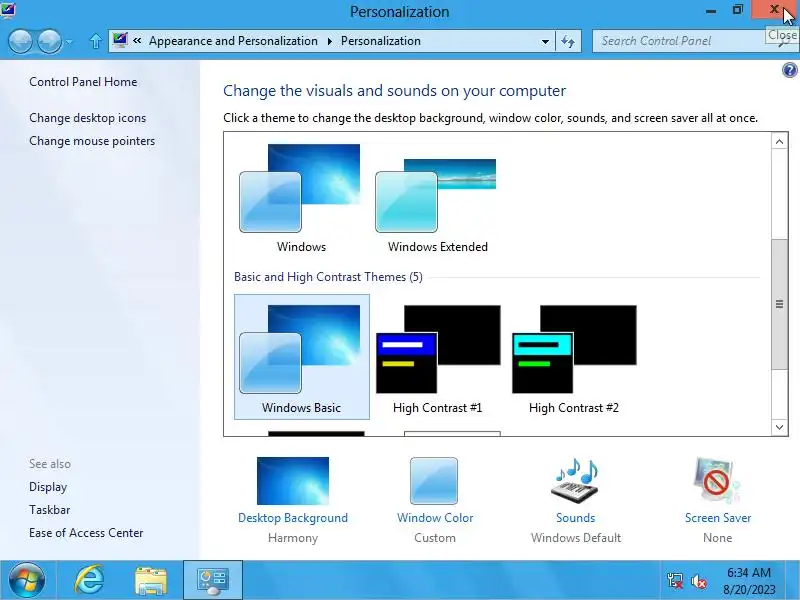This screenshot has width=800, height=600.
Task: Select the High Contrast #2 theme
Action: click(573, 357)
